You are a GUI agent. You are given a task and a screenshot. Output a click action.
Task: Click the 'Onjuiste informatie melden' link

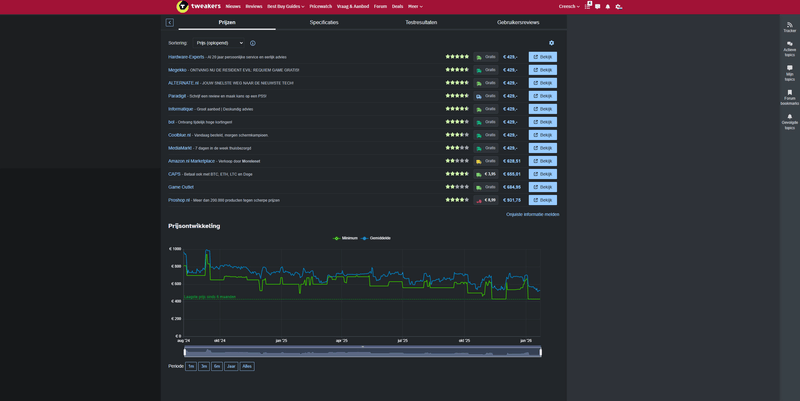click(533, 214)
